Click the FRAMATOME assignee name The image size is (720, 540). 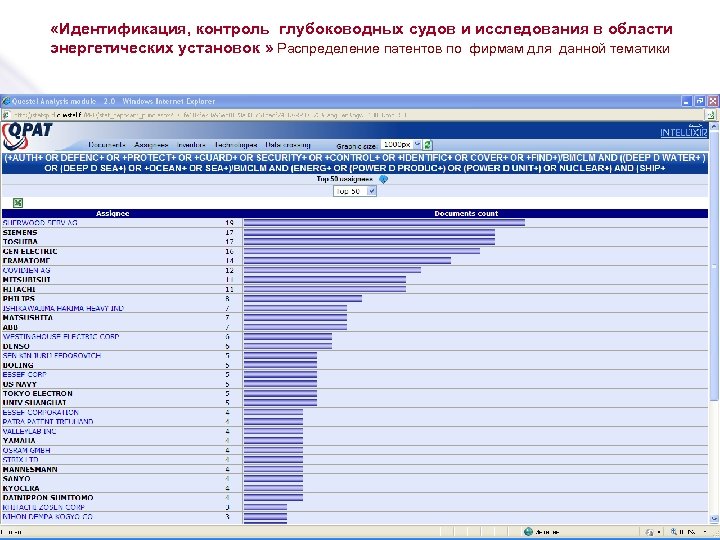(26, 261)
